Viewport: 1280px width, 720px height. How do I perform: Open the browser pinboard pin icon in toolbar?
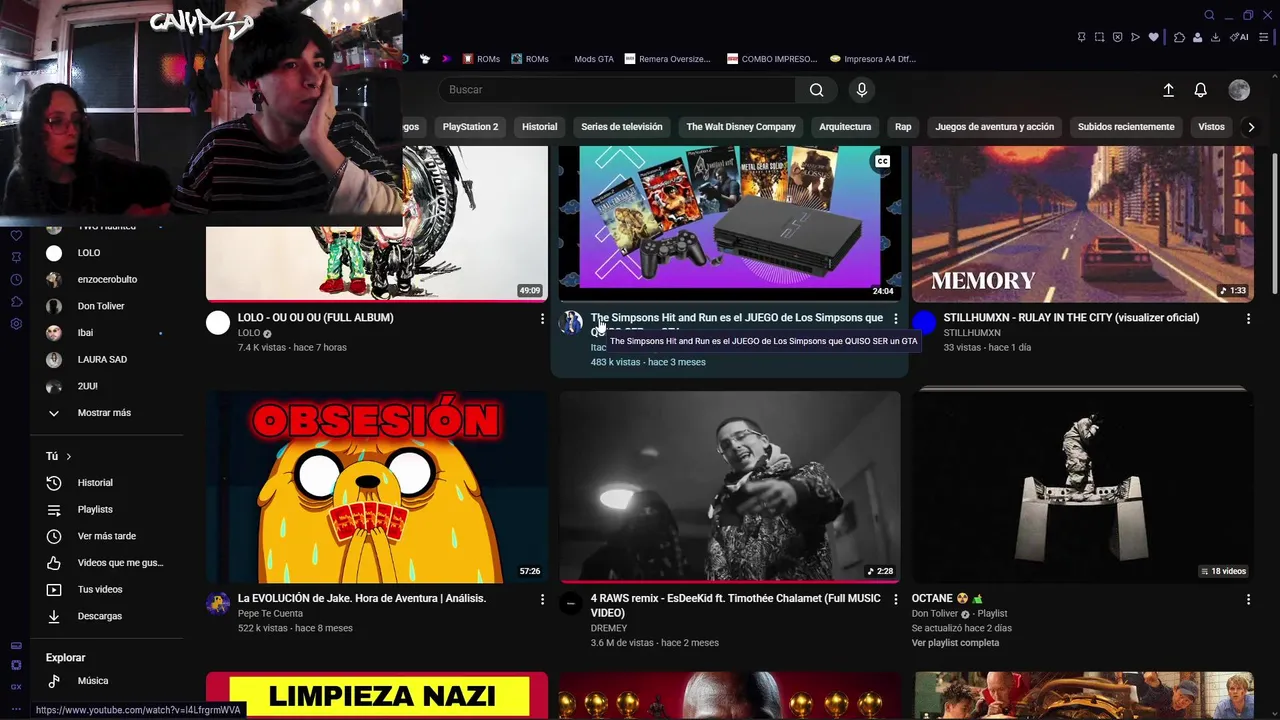1081,37
